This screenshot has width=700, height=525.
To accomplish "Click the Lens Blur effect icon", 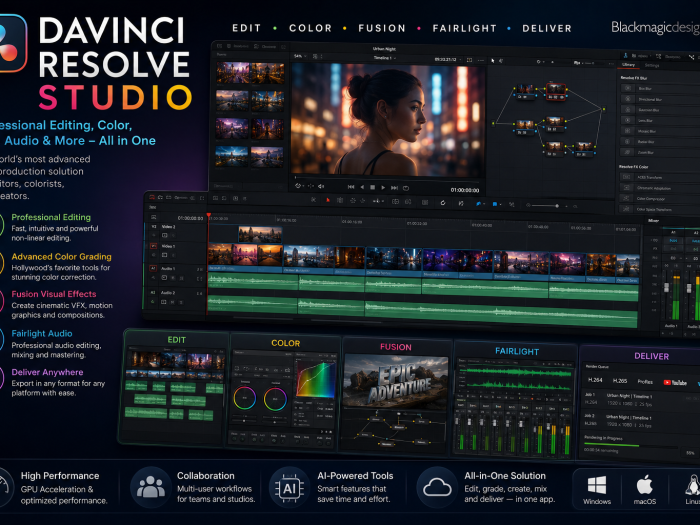I will [x=628, y=121].
